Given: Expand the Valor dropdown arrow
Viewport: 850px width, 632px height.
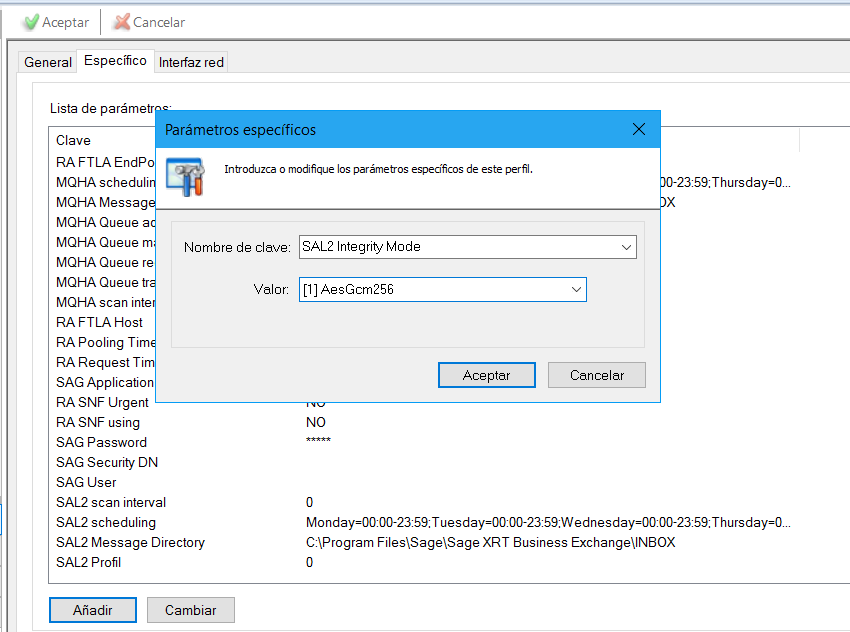Looking at the screenshot, I should [576, 290].
